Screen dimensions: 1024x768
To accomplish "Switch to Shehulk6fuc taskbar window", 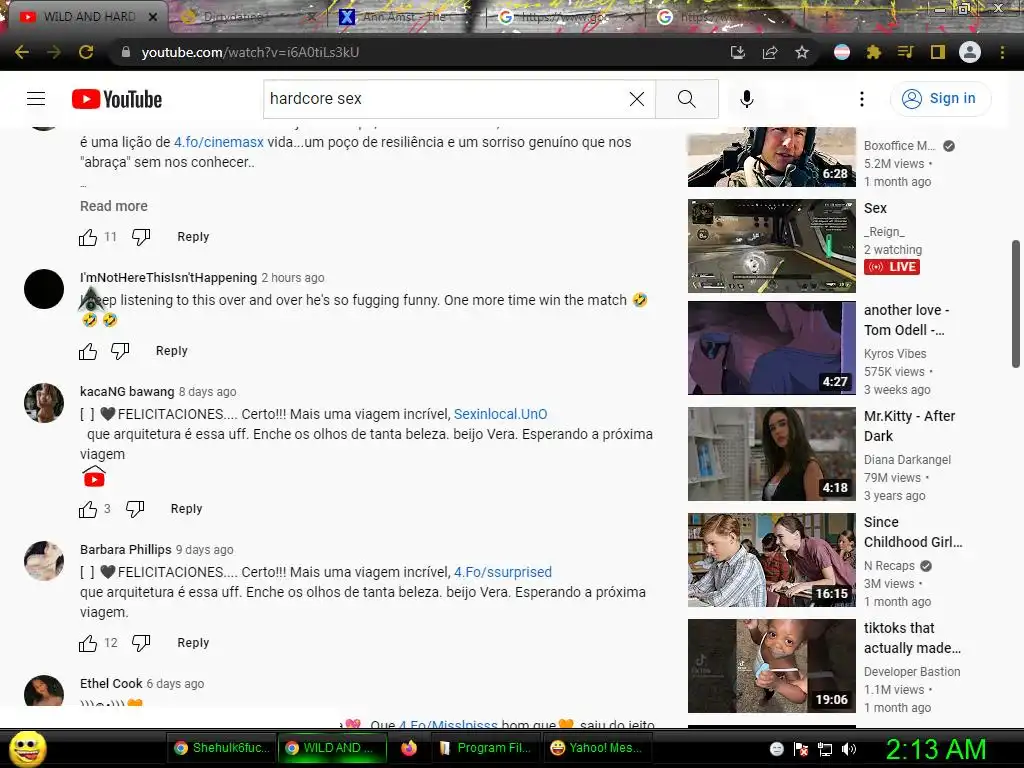I will coord(222,748).
